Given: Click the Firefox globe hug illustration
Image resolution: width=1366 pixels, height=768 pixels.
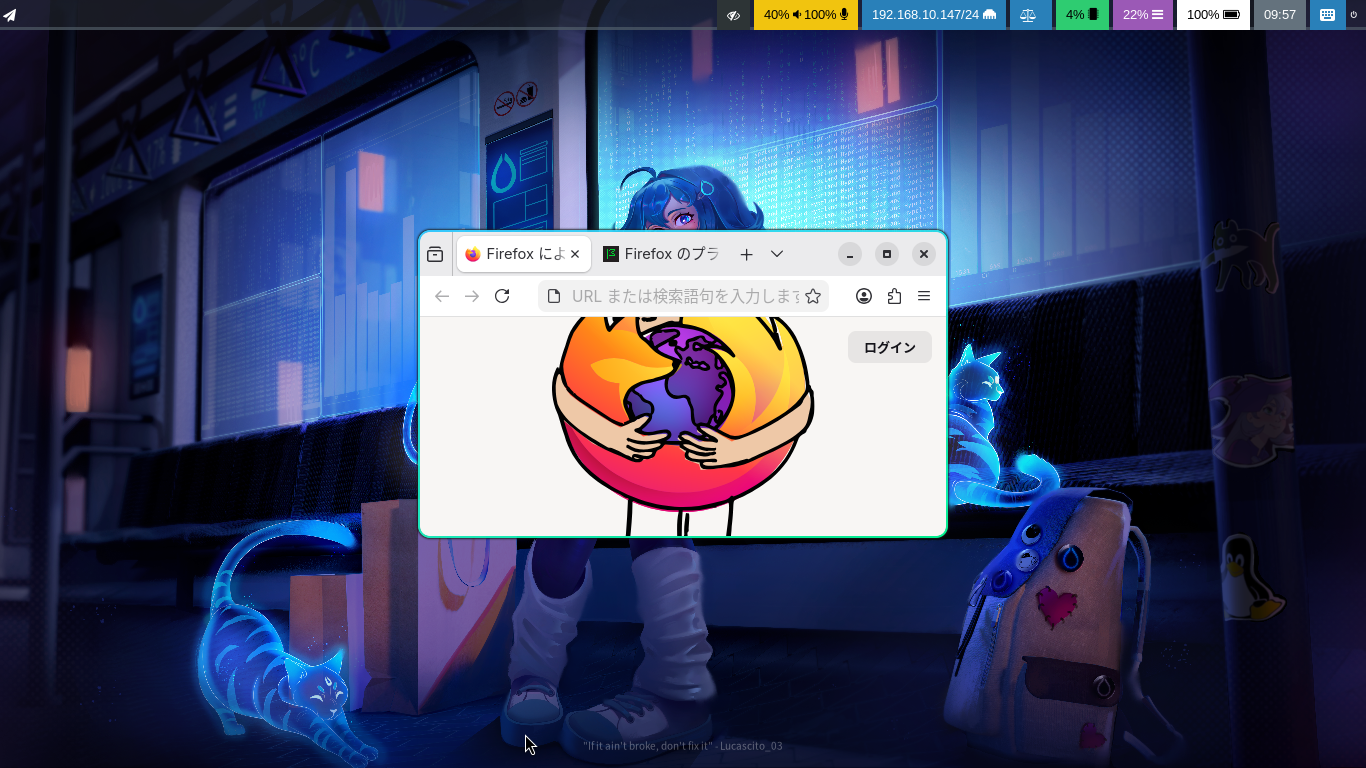Looking at the screenshot, I should (683, 426).
